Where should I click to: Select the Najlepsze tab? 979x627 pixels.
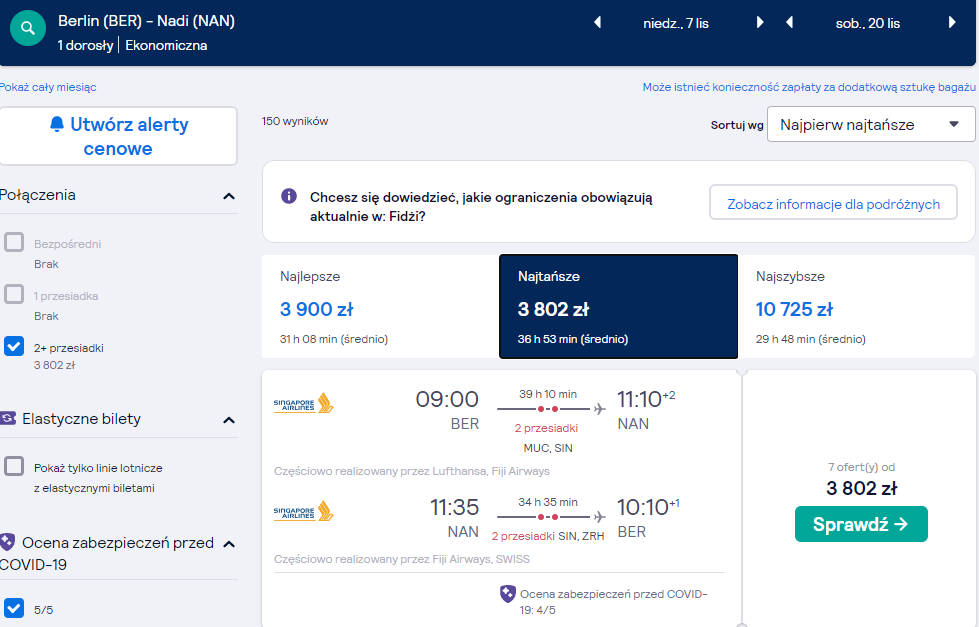(380, 306)
